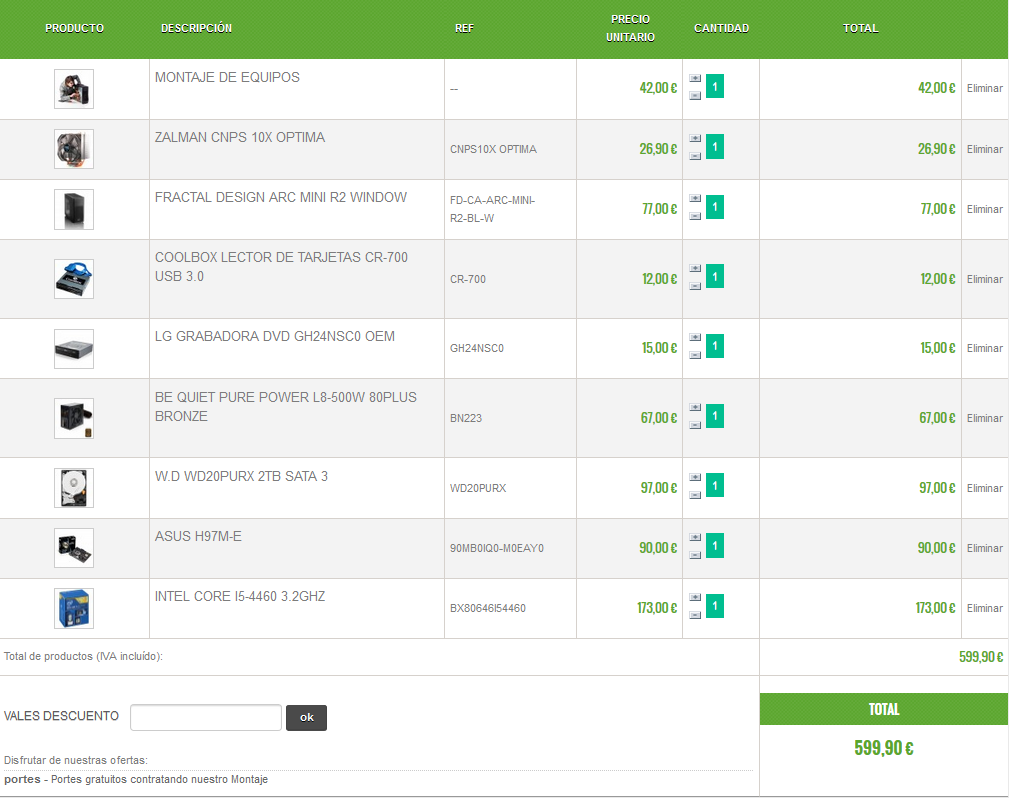1009x798 pixels.
Task: Click reference text CNPS10X OPTIMA
Action: tap(493, 149)
